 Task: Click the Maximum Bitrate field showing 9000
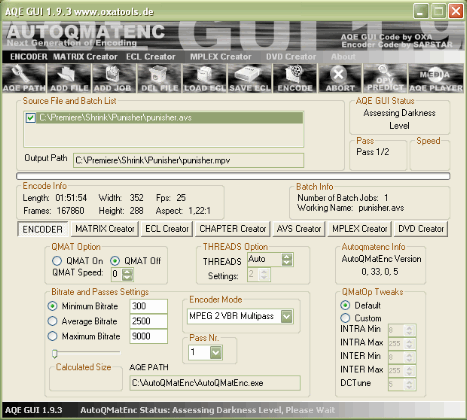coord(148,336)
